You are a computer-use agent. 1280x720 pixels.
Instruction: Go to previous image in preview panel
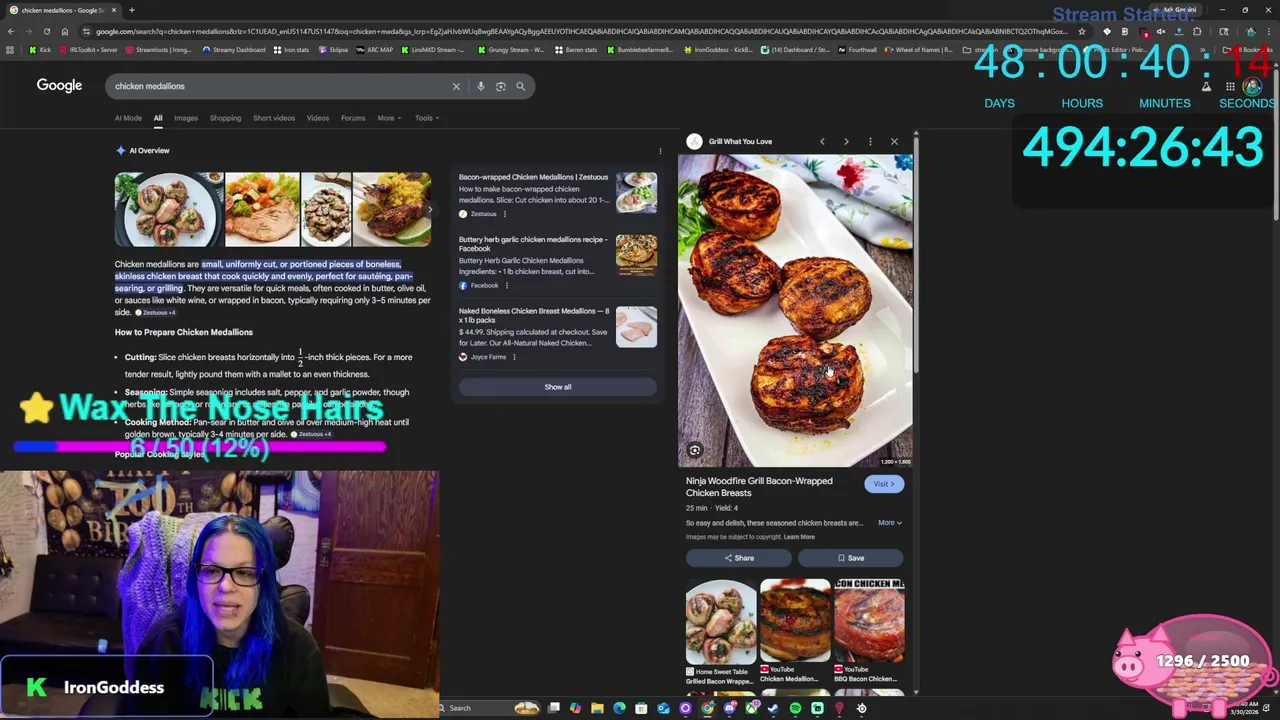point(822,141)
